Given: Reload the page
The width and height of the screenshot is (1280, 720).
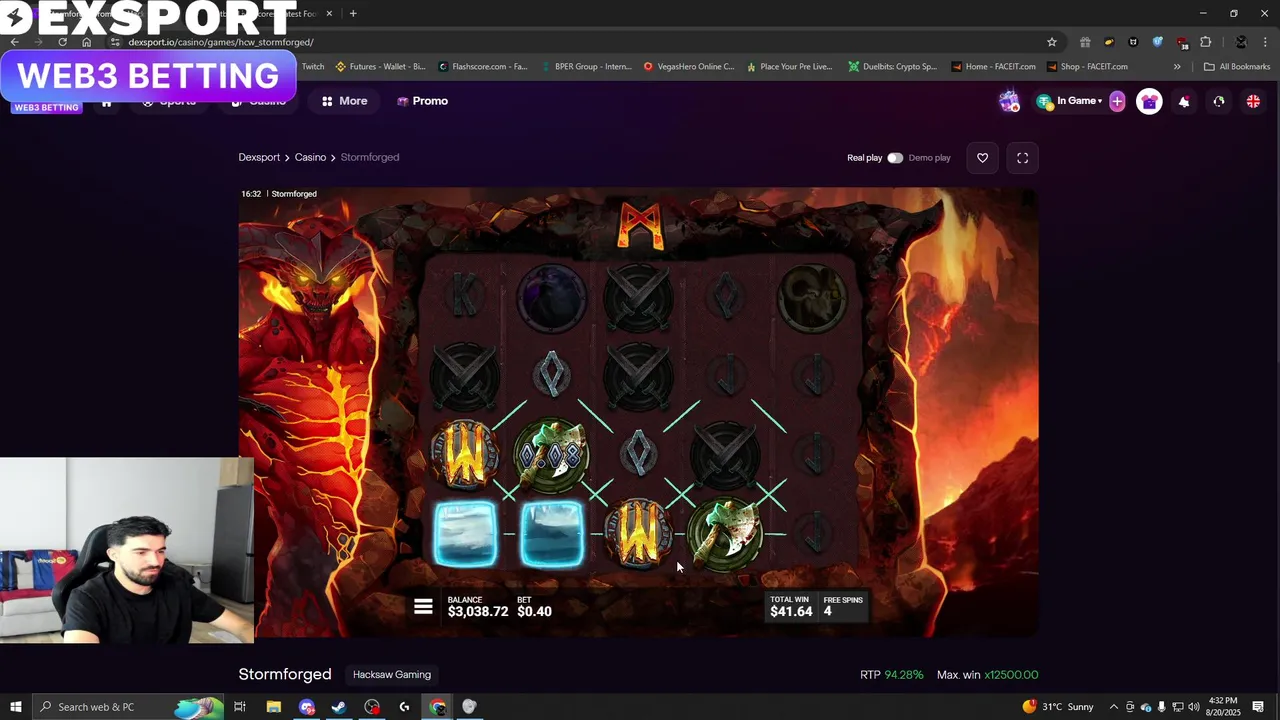Looking at the screenshot, I should [62, 42].
